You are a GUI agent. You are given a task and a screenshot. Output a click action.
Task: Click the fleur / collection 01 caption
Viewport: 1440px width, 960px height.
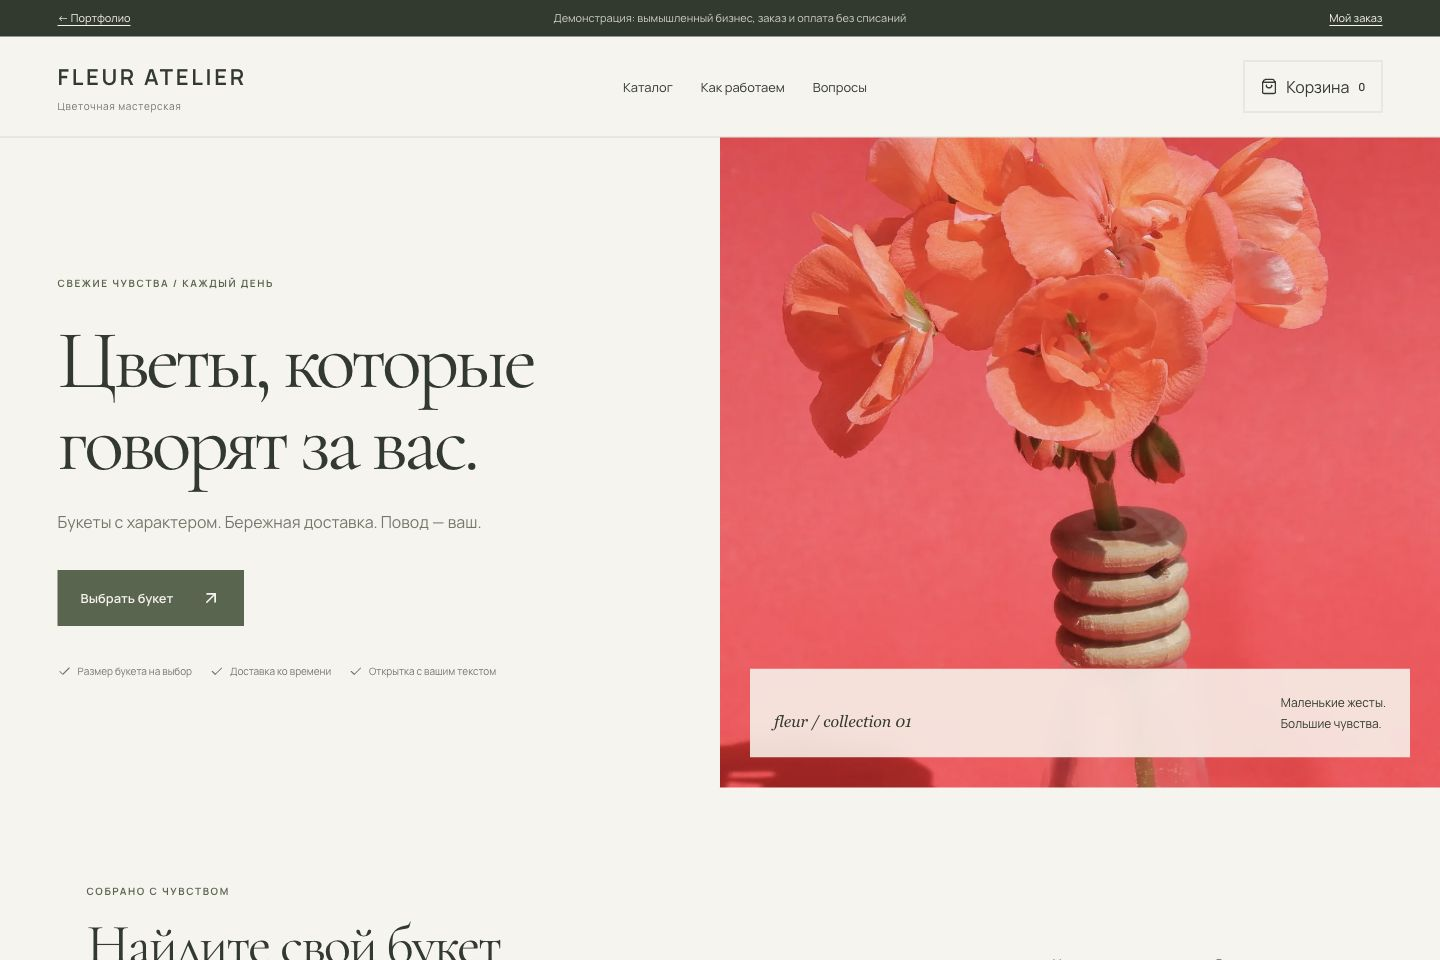click(842, 721)
